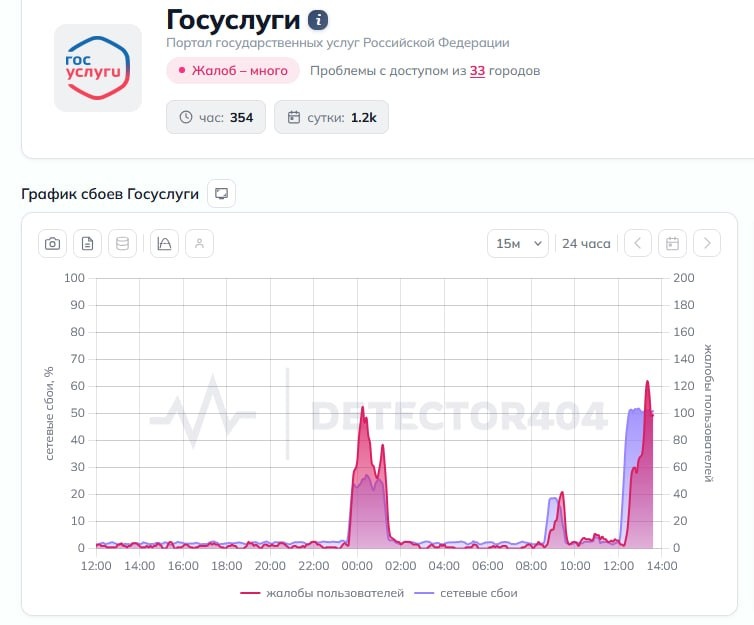Click the complaints peak near 13:30 on chart

coord(647,382)
